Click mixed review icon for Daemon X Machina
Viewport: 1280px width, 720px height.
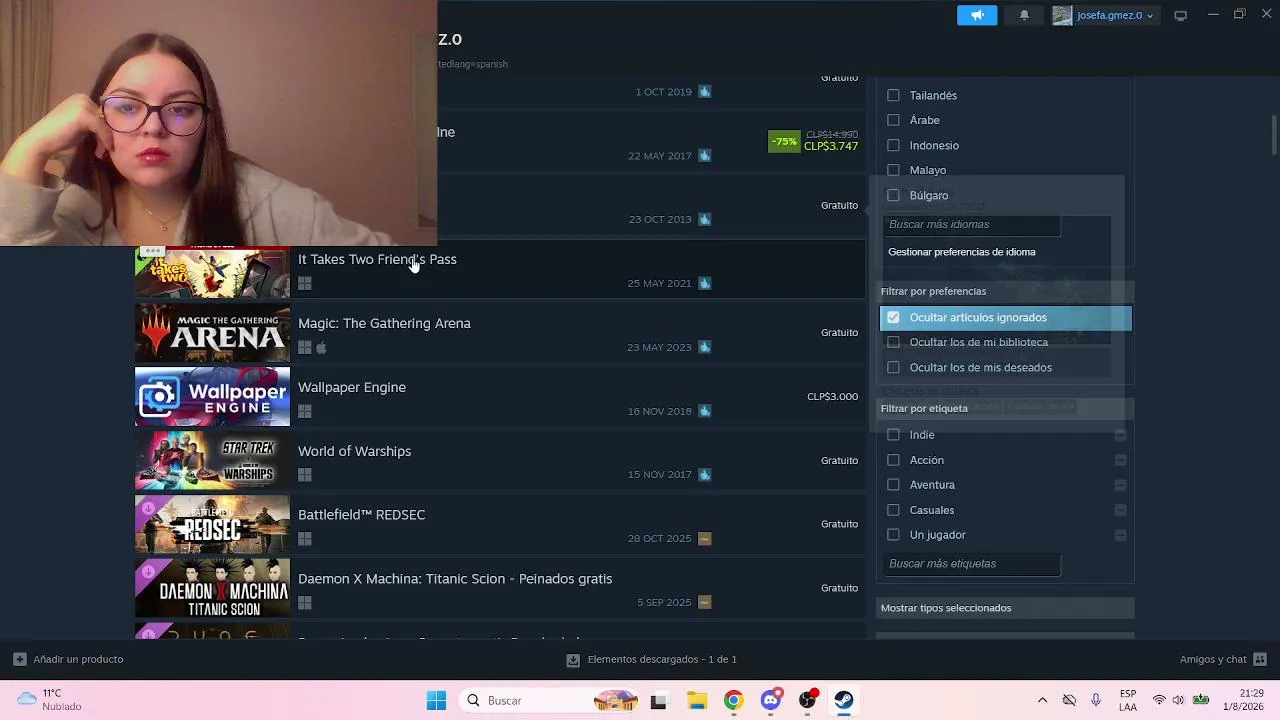(x=705, y=602)
